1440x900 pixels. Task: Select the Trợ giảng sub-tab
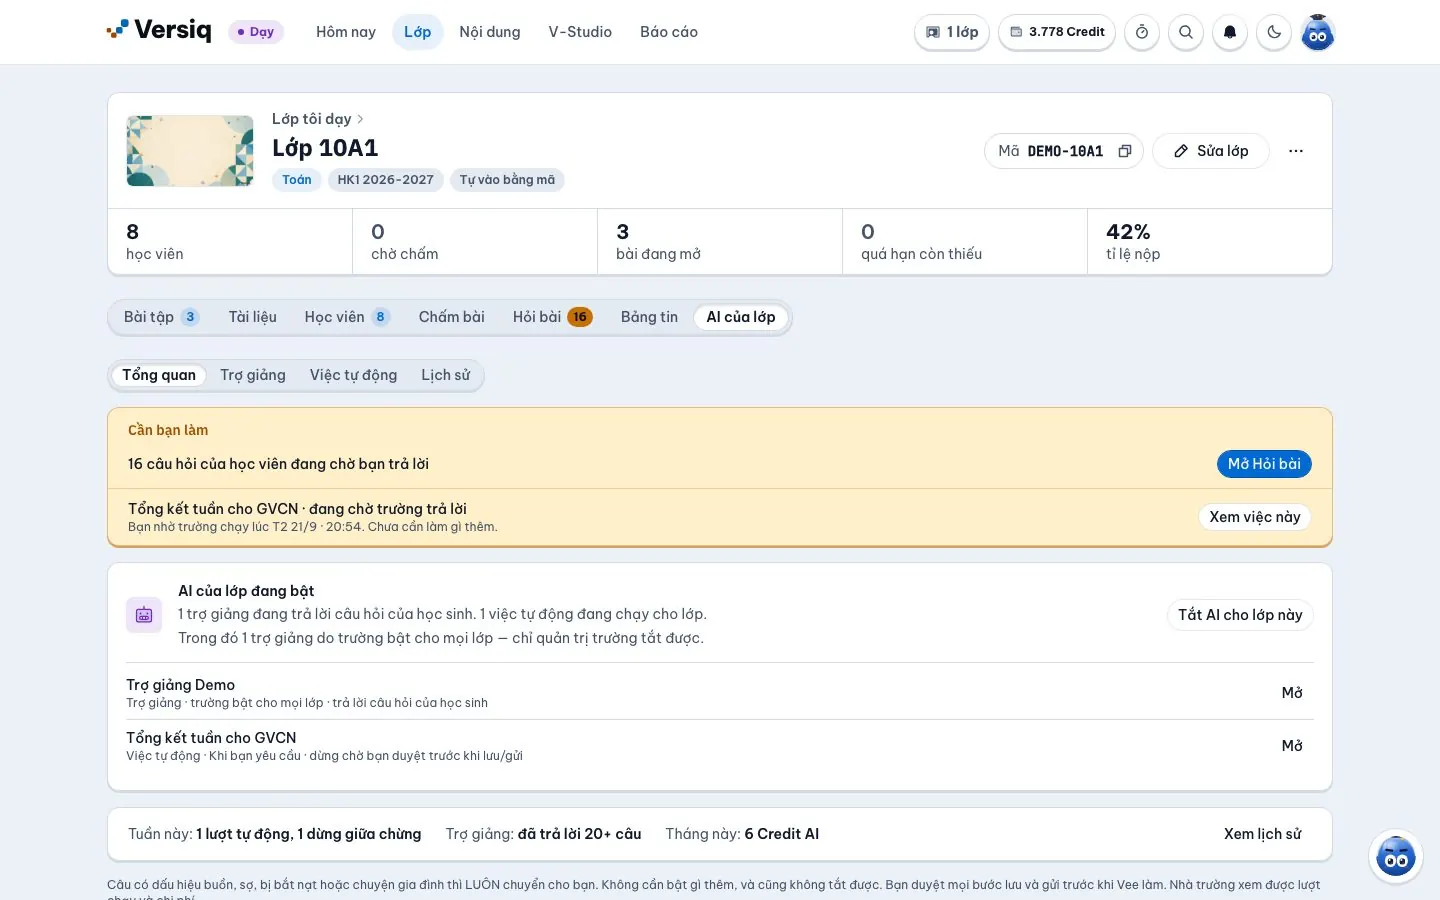(253, 375)
